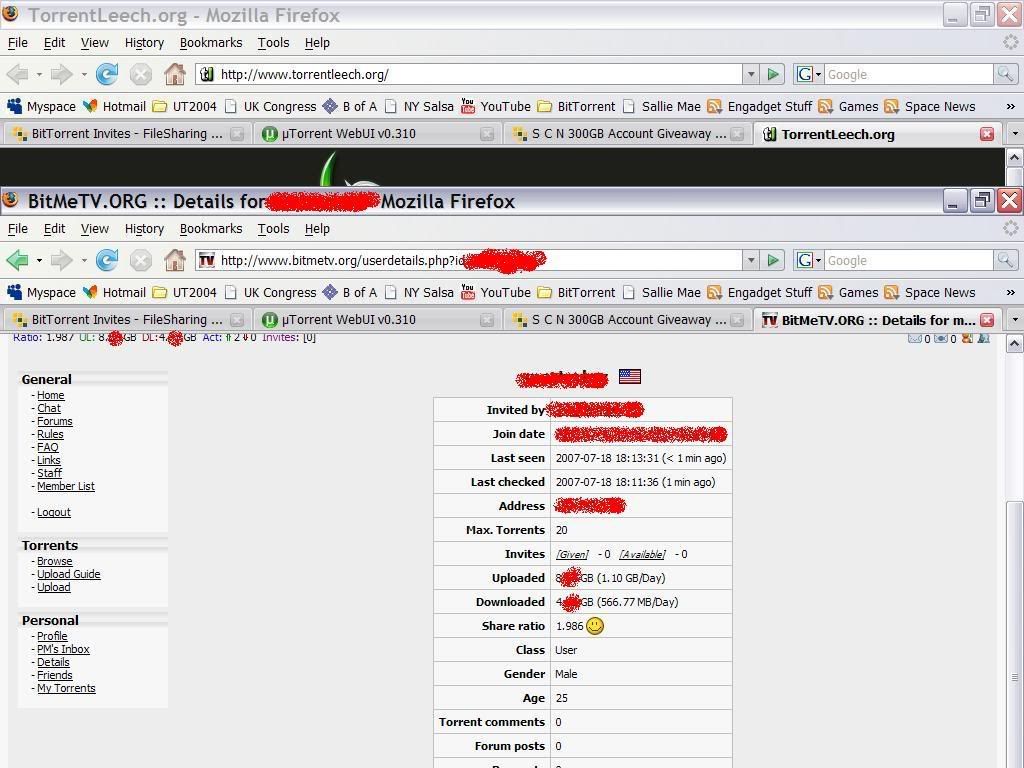
Task: Open YouTube bookmark in BitMeTV window
Action: (x=496, y=293)
